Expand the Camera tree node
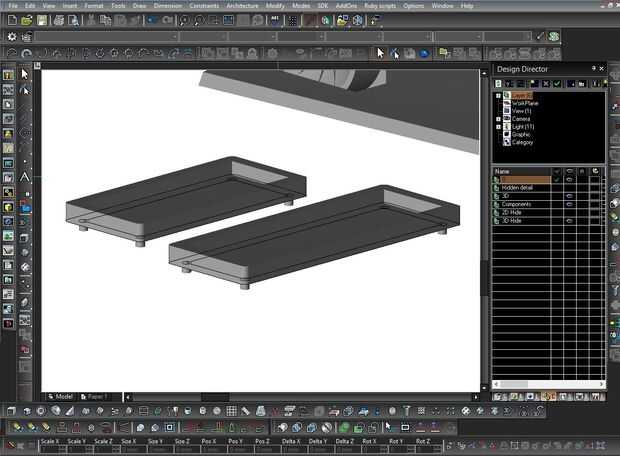 (498, 119)
